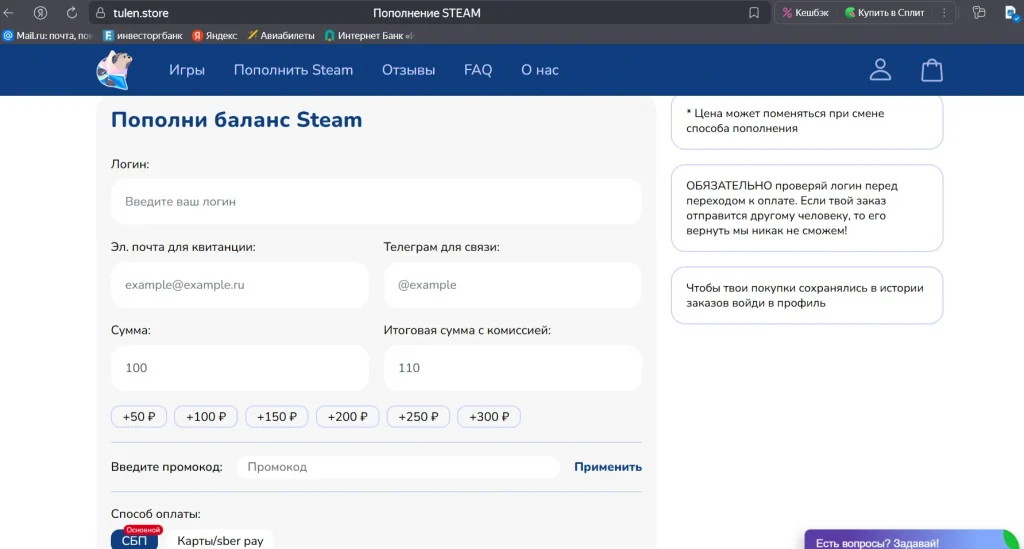The width and height of the screenshot is (1024, 549).
Task: Click the Yandex browser logo icon
Action: click(40, 12)
